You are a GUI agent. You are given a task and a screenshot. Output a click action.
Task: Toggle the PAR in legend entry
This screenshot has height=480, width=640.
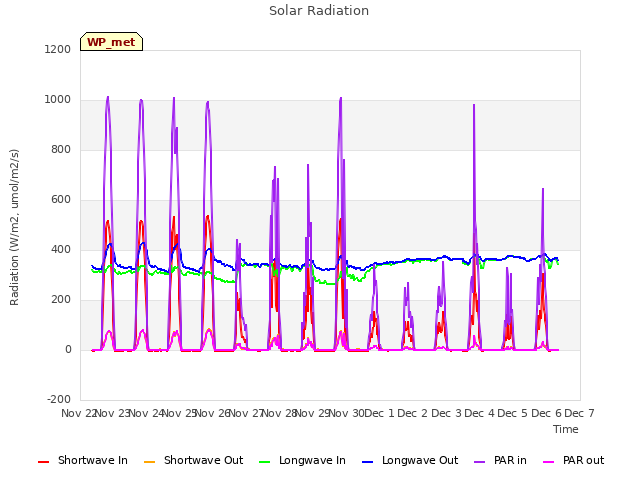coord(500,460)
